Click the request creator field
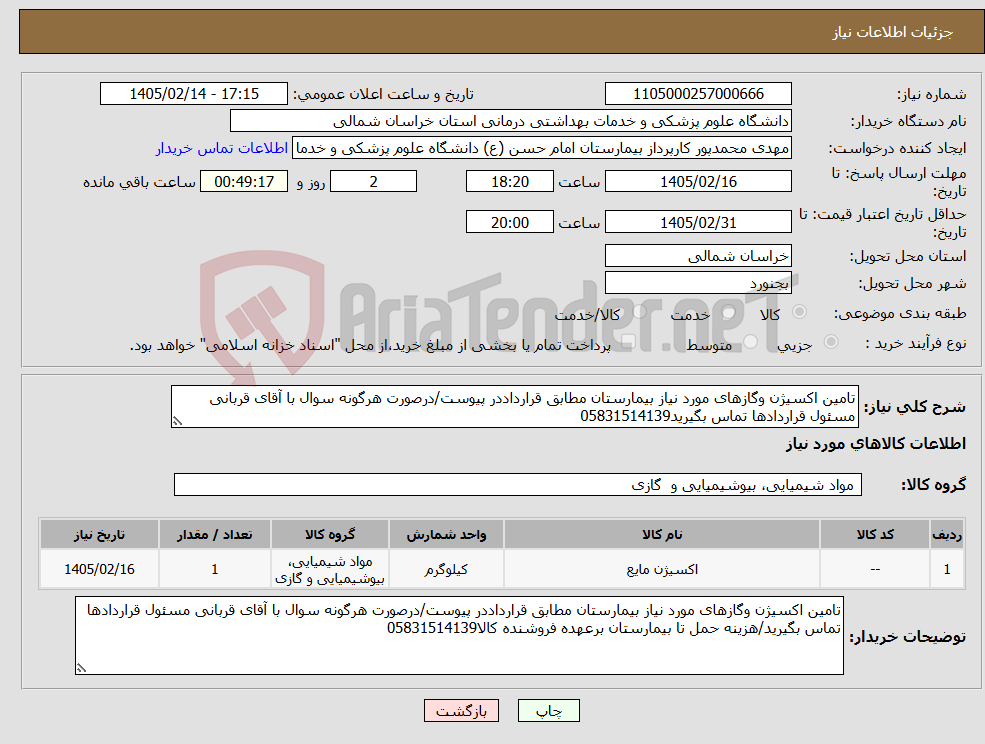This screenshot has height=744, width=985. [542, 148]
